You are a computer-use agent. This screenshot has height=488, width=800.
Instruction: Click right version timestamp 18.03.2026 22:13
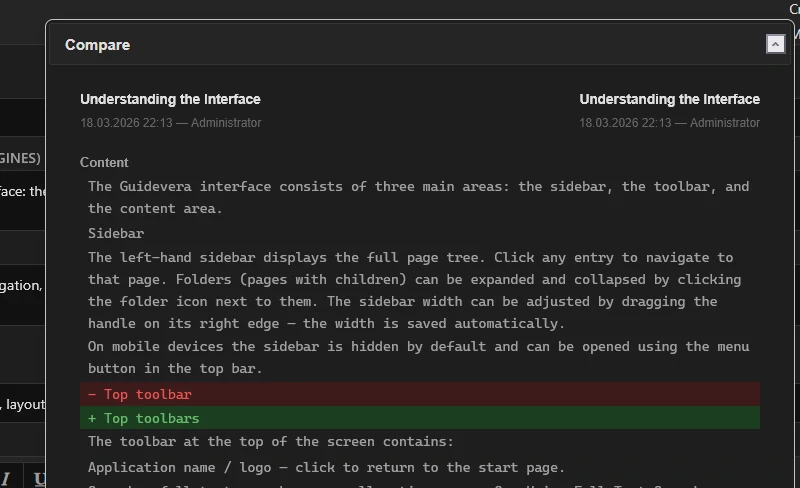point(625,123)
